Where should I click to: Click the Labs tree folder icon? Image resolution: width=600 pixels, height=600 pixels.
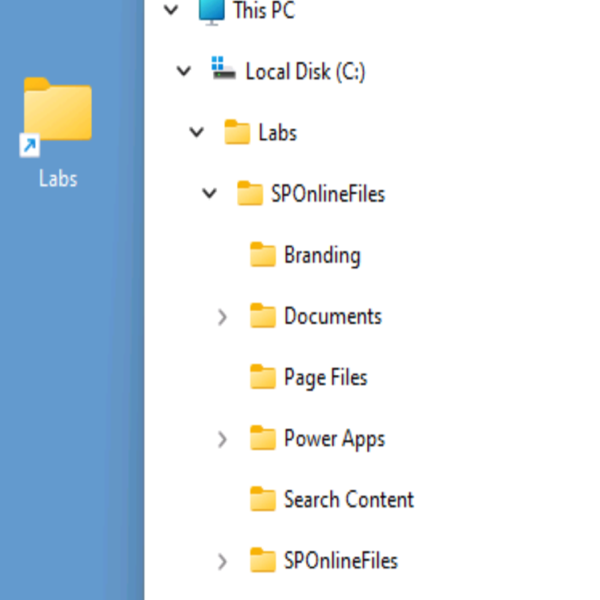pos(237,132)
